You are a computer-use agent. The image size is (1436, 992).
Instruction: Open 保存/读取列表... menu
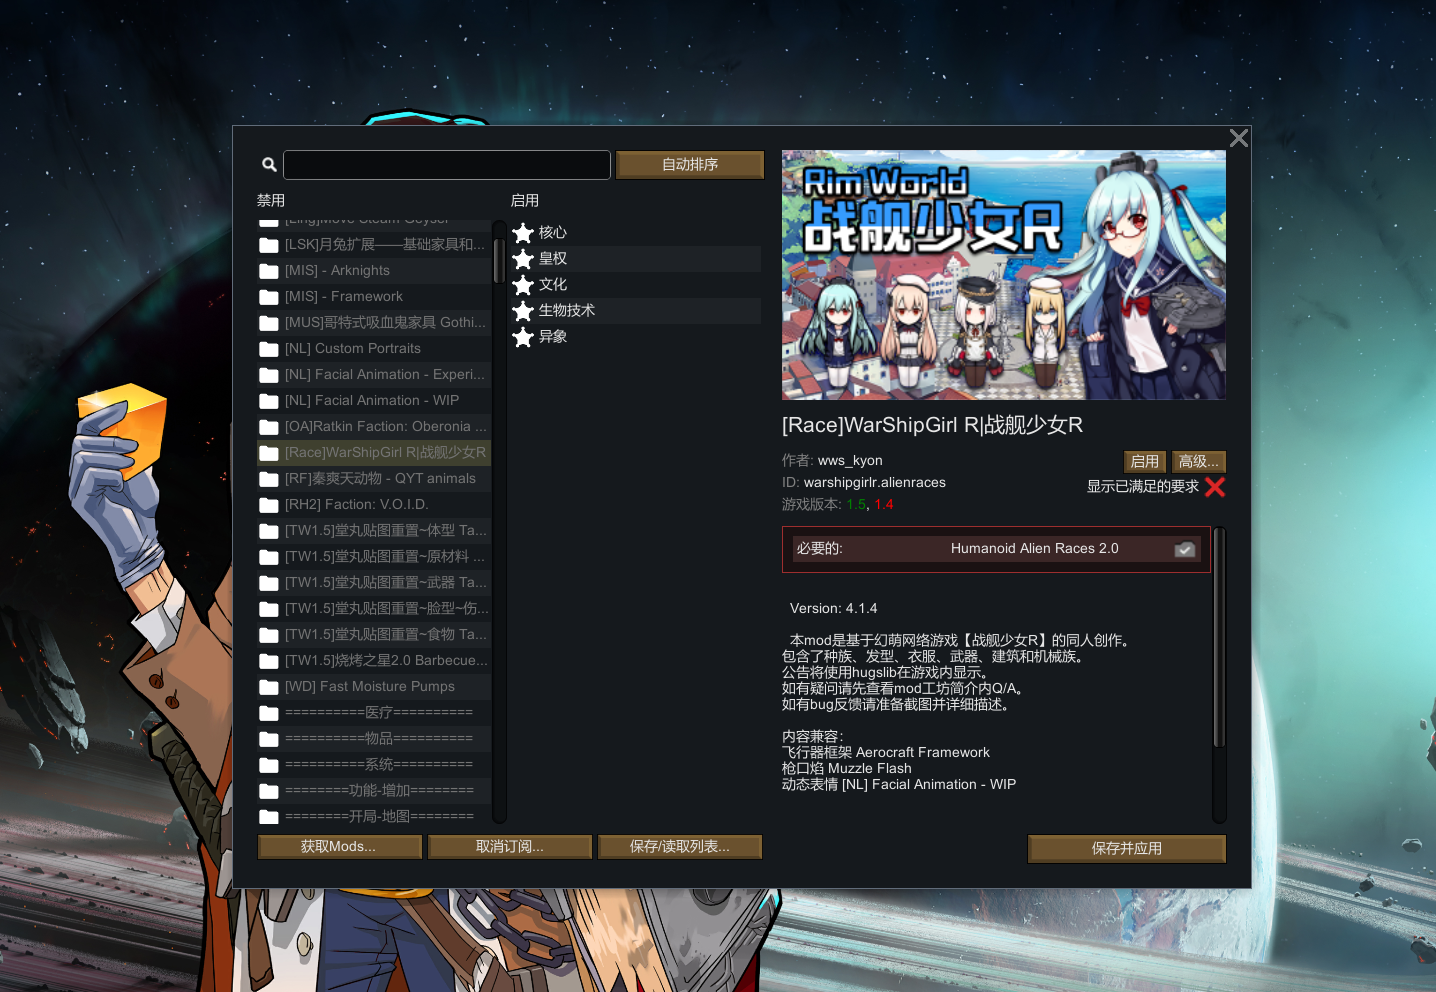[680, 847]
